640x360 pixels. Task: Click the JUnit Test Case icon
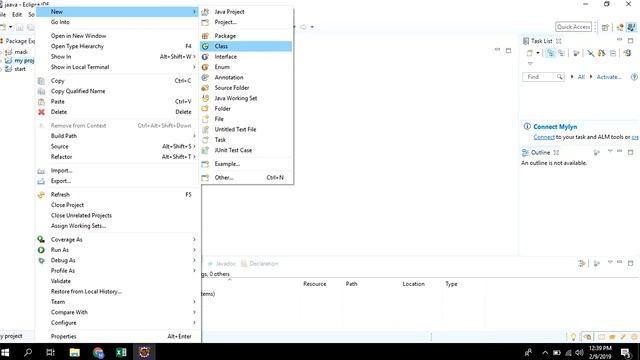tap(205, 150)
